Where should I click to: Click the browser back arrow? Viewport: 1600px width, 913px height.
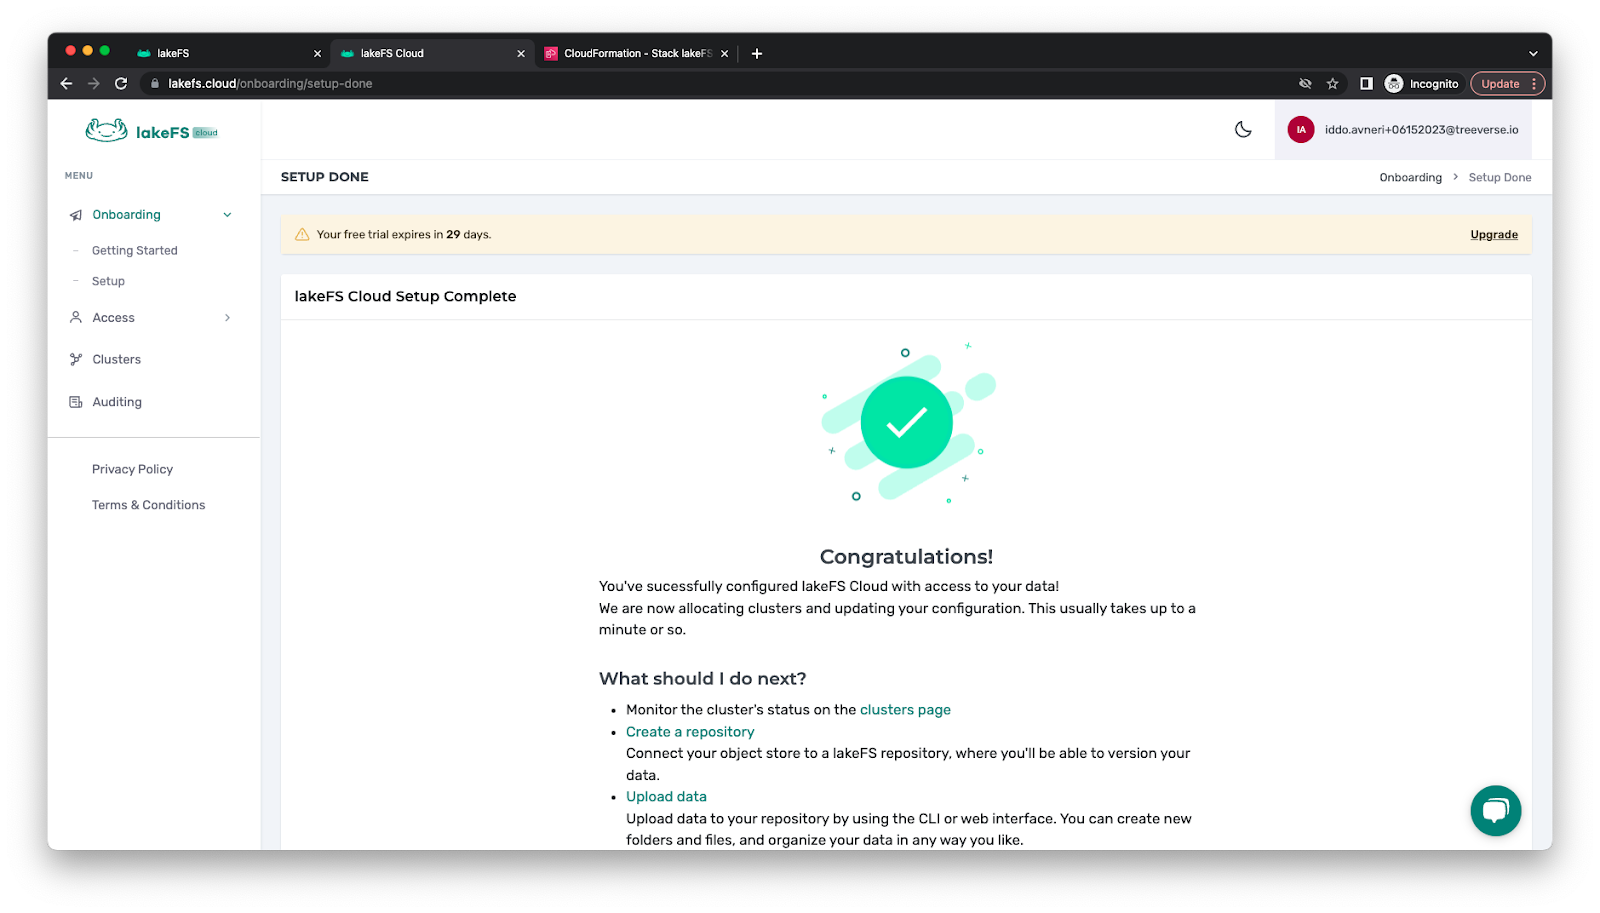(66, 84)
